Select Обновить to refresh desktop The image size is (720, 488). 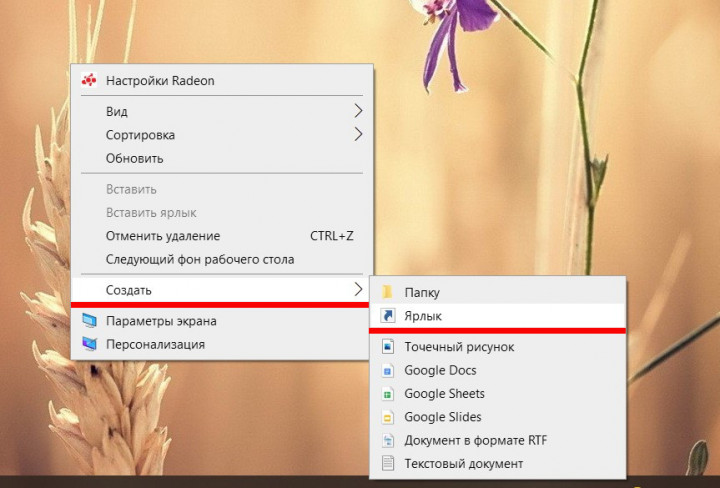[135, 158]
